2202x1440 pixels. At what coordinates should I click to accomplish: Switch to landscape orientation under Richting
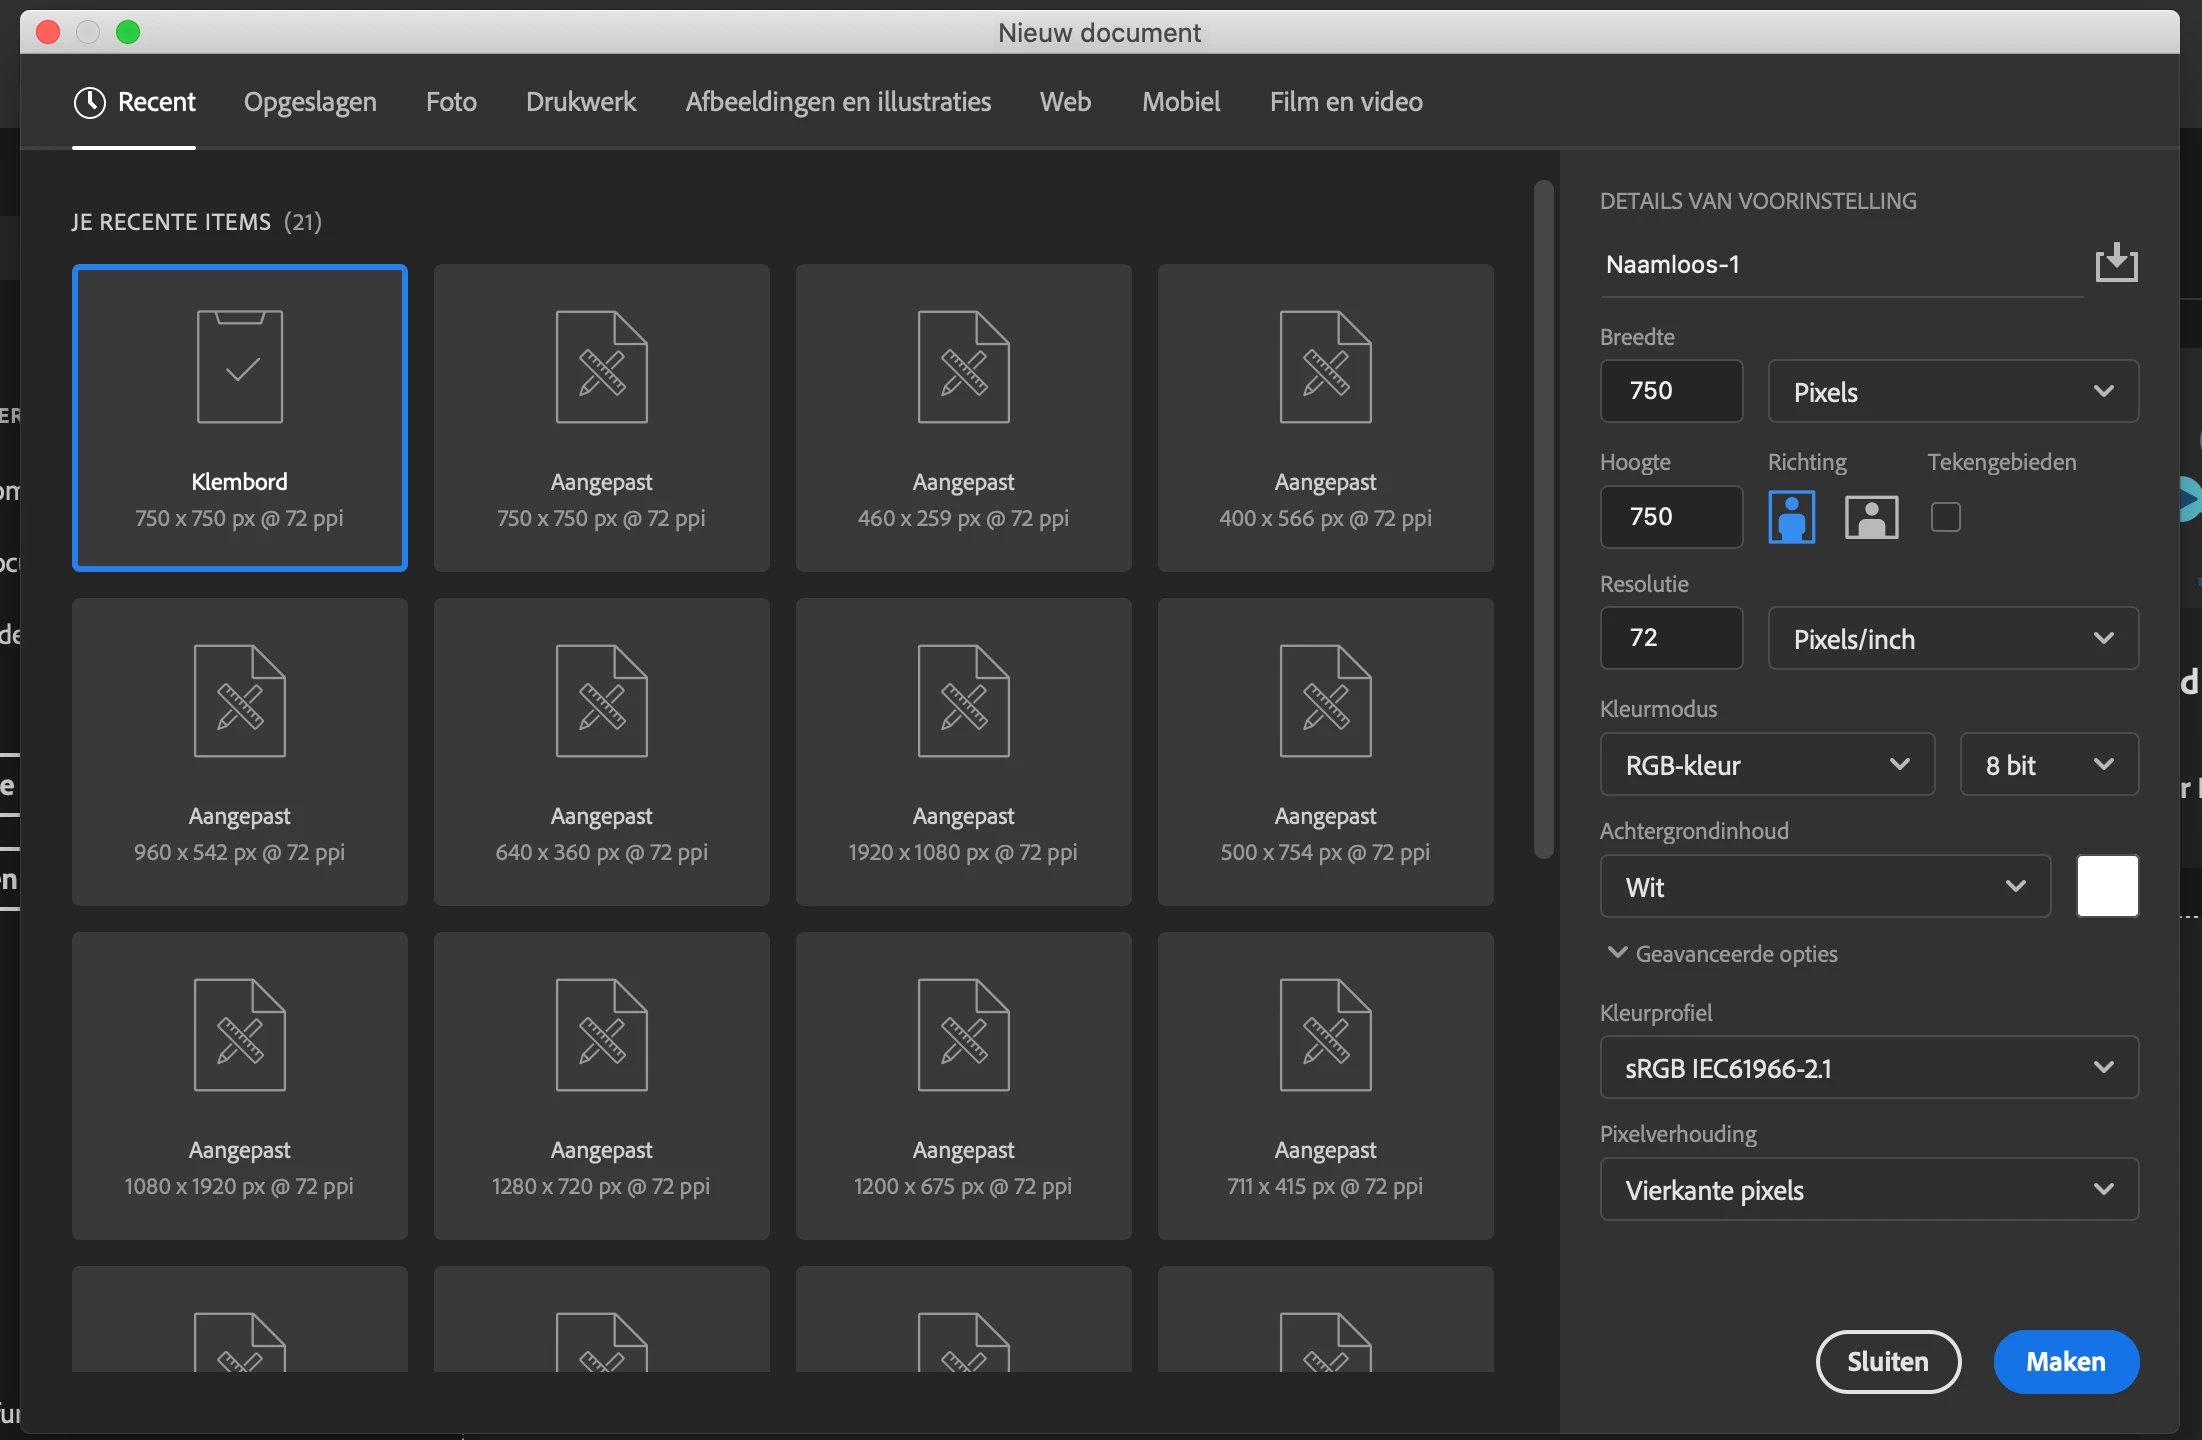point(1871,517)
